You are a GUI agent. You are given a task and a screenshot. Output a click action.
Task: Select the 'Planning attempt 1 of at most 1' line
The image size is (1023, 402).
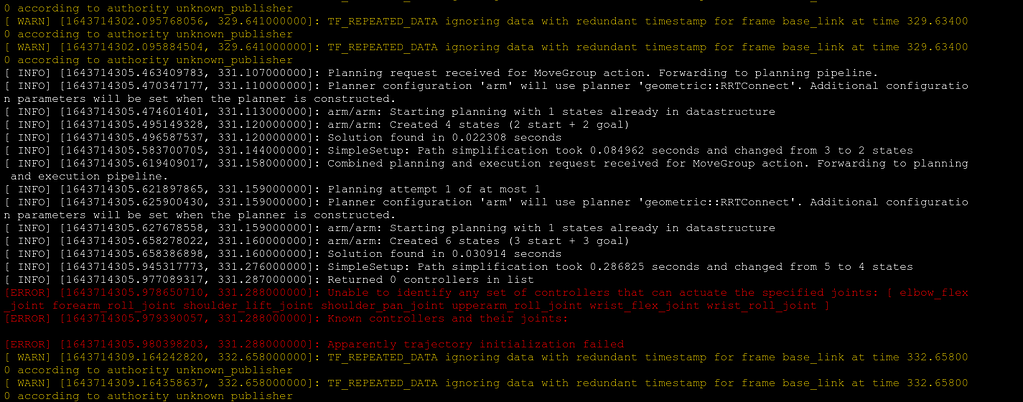(x=273, y=189)
